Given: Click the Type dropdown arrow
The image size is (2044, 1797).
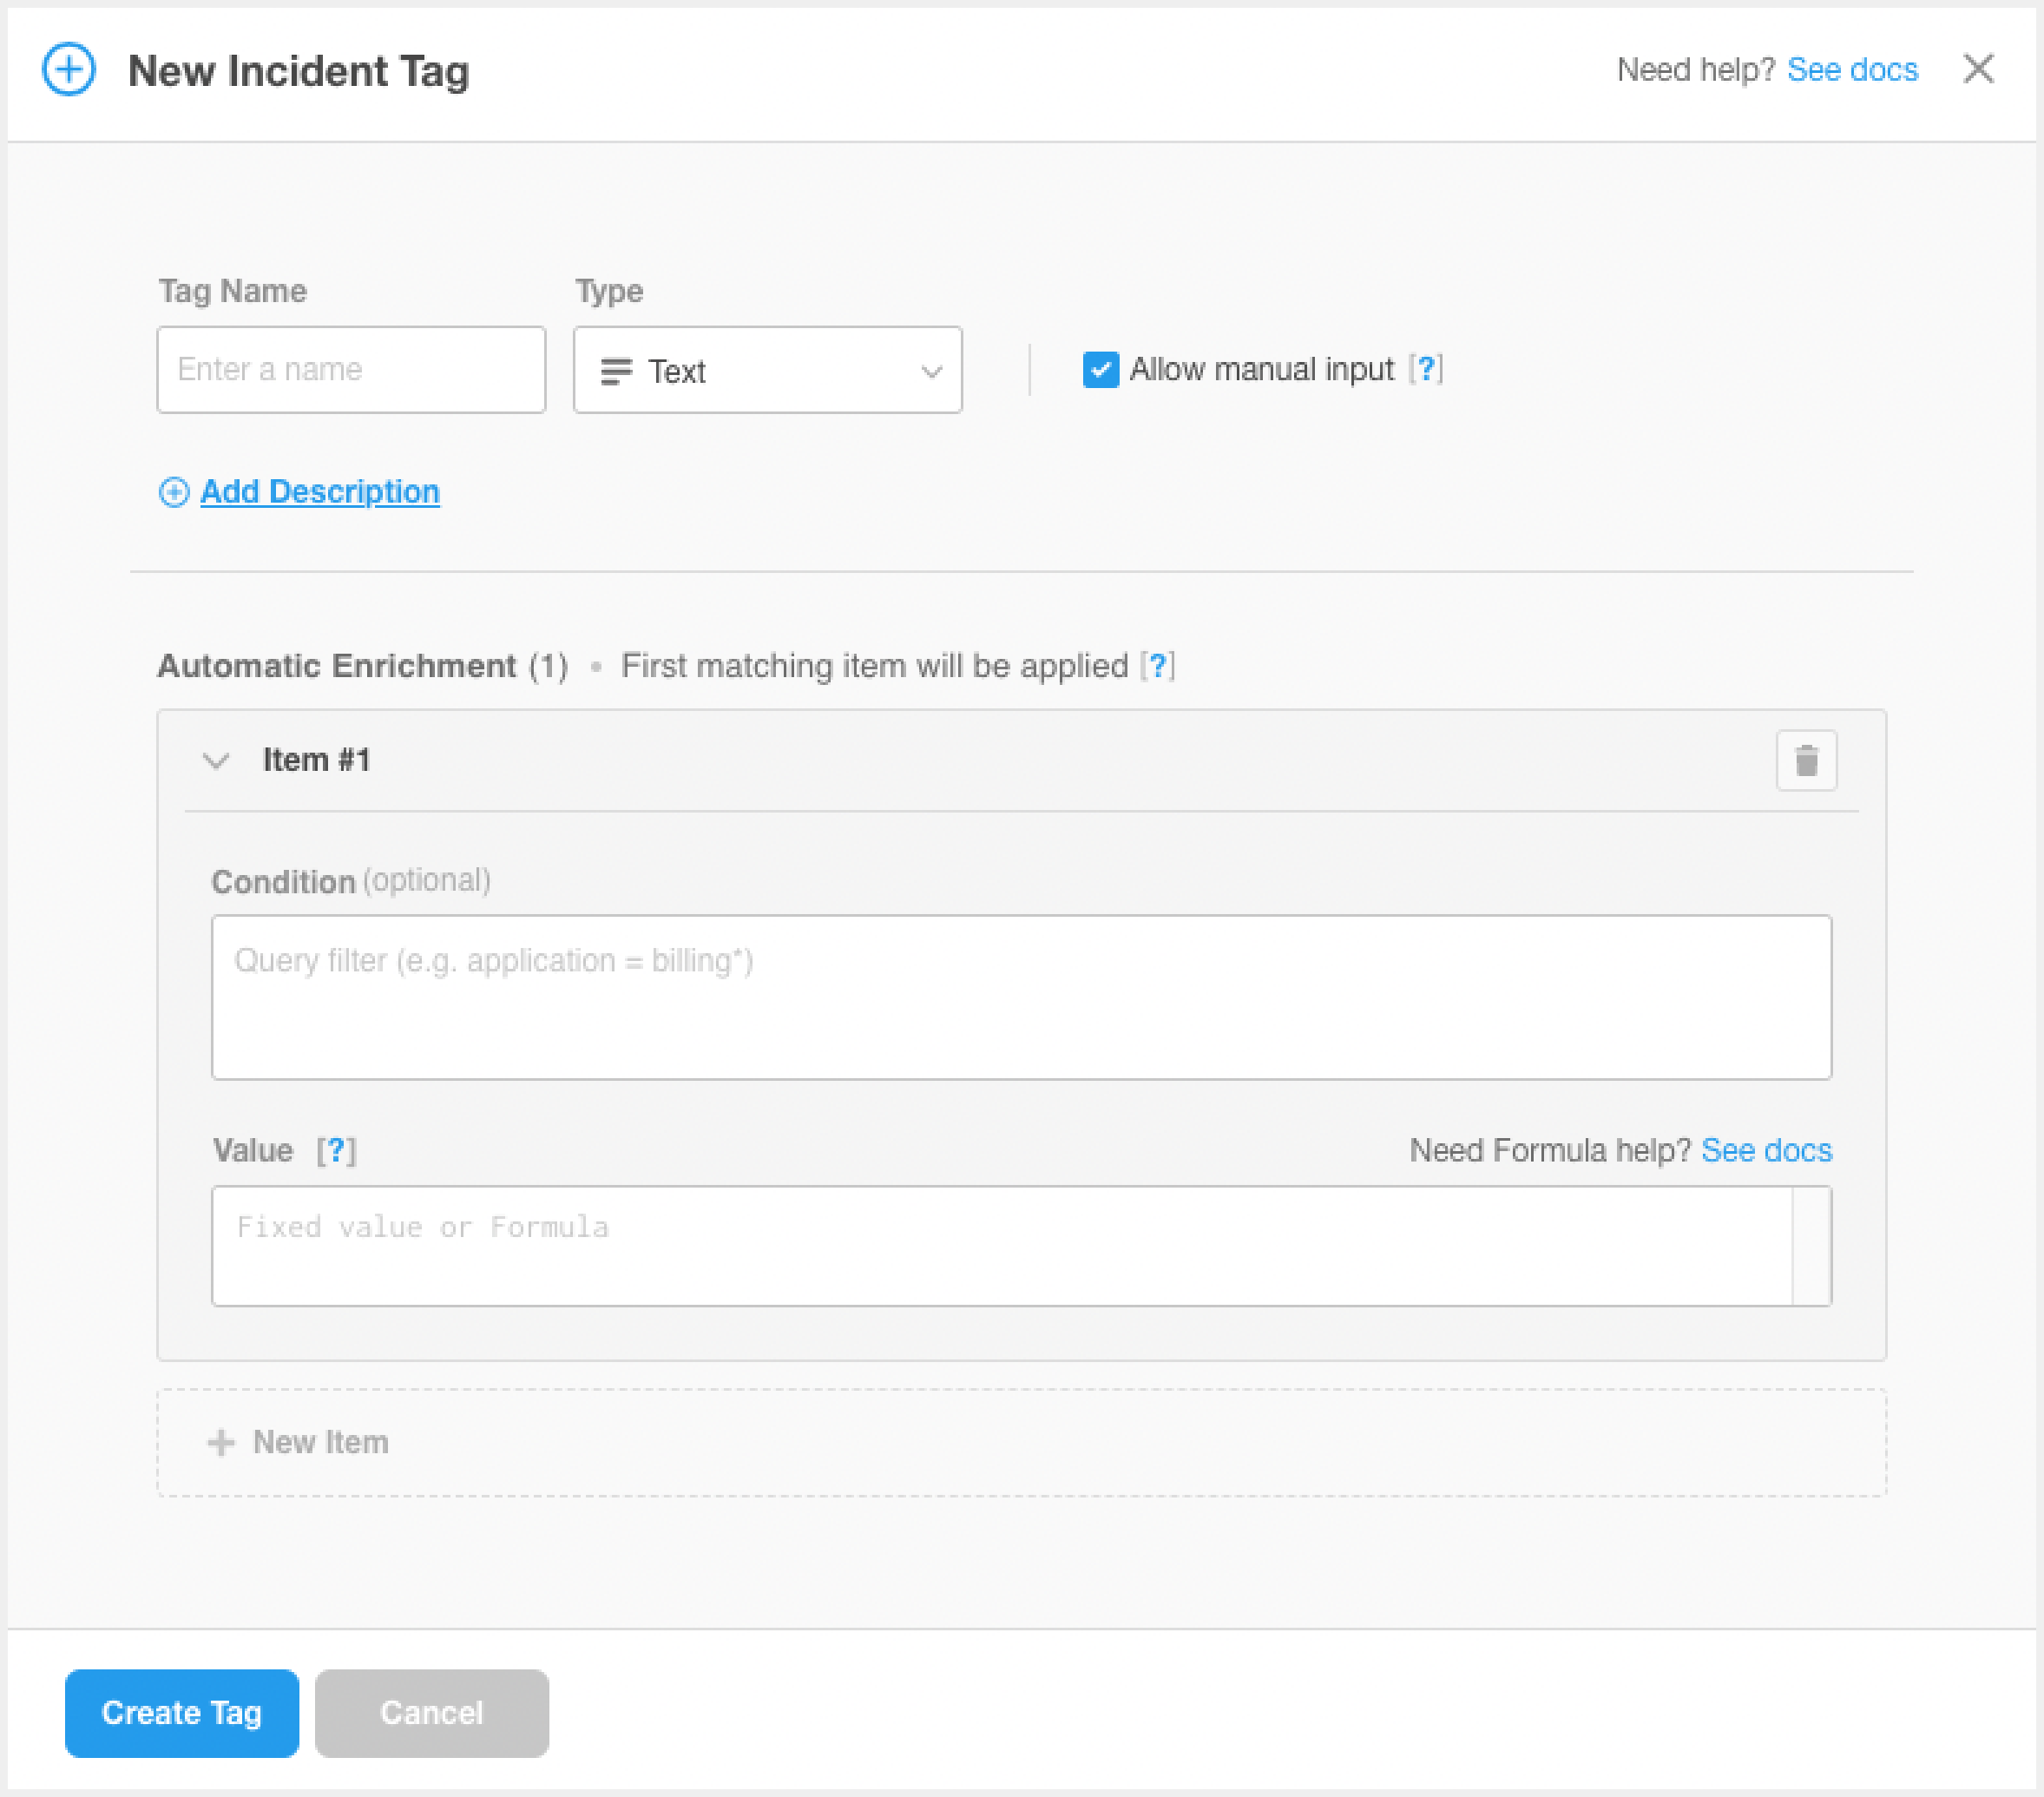Looking at the screenshot, I should pos(931,372).
